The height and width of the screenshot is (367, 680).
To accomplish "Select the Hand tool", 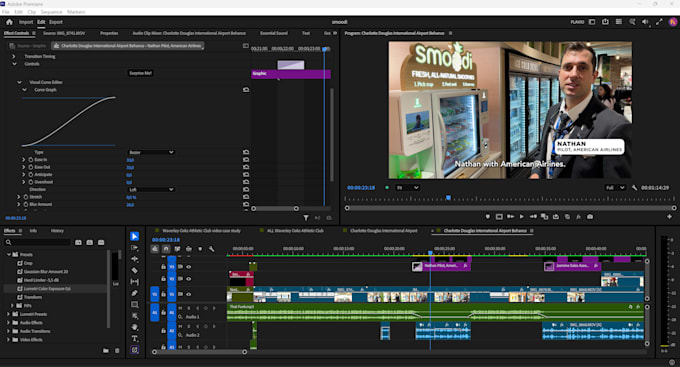I will coord(134,327).
